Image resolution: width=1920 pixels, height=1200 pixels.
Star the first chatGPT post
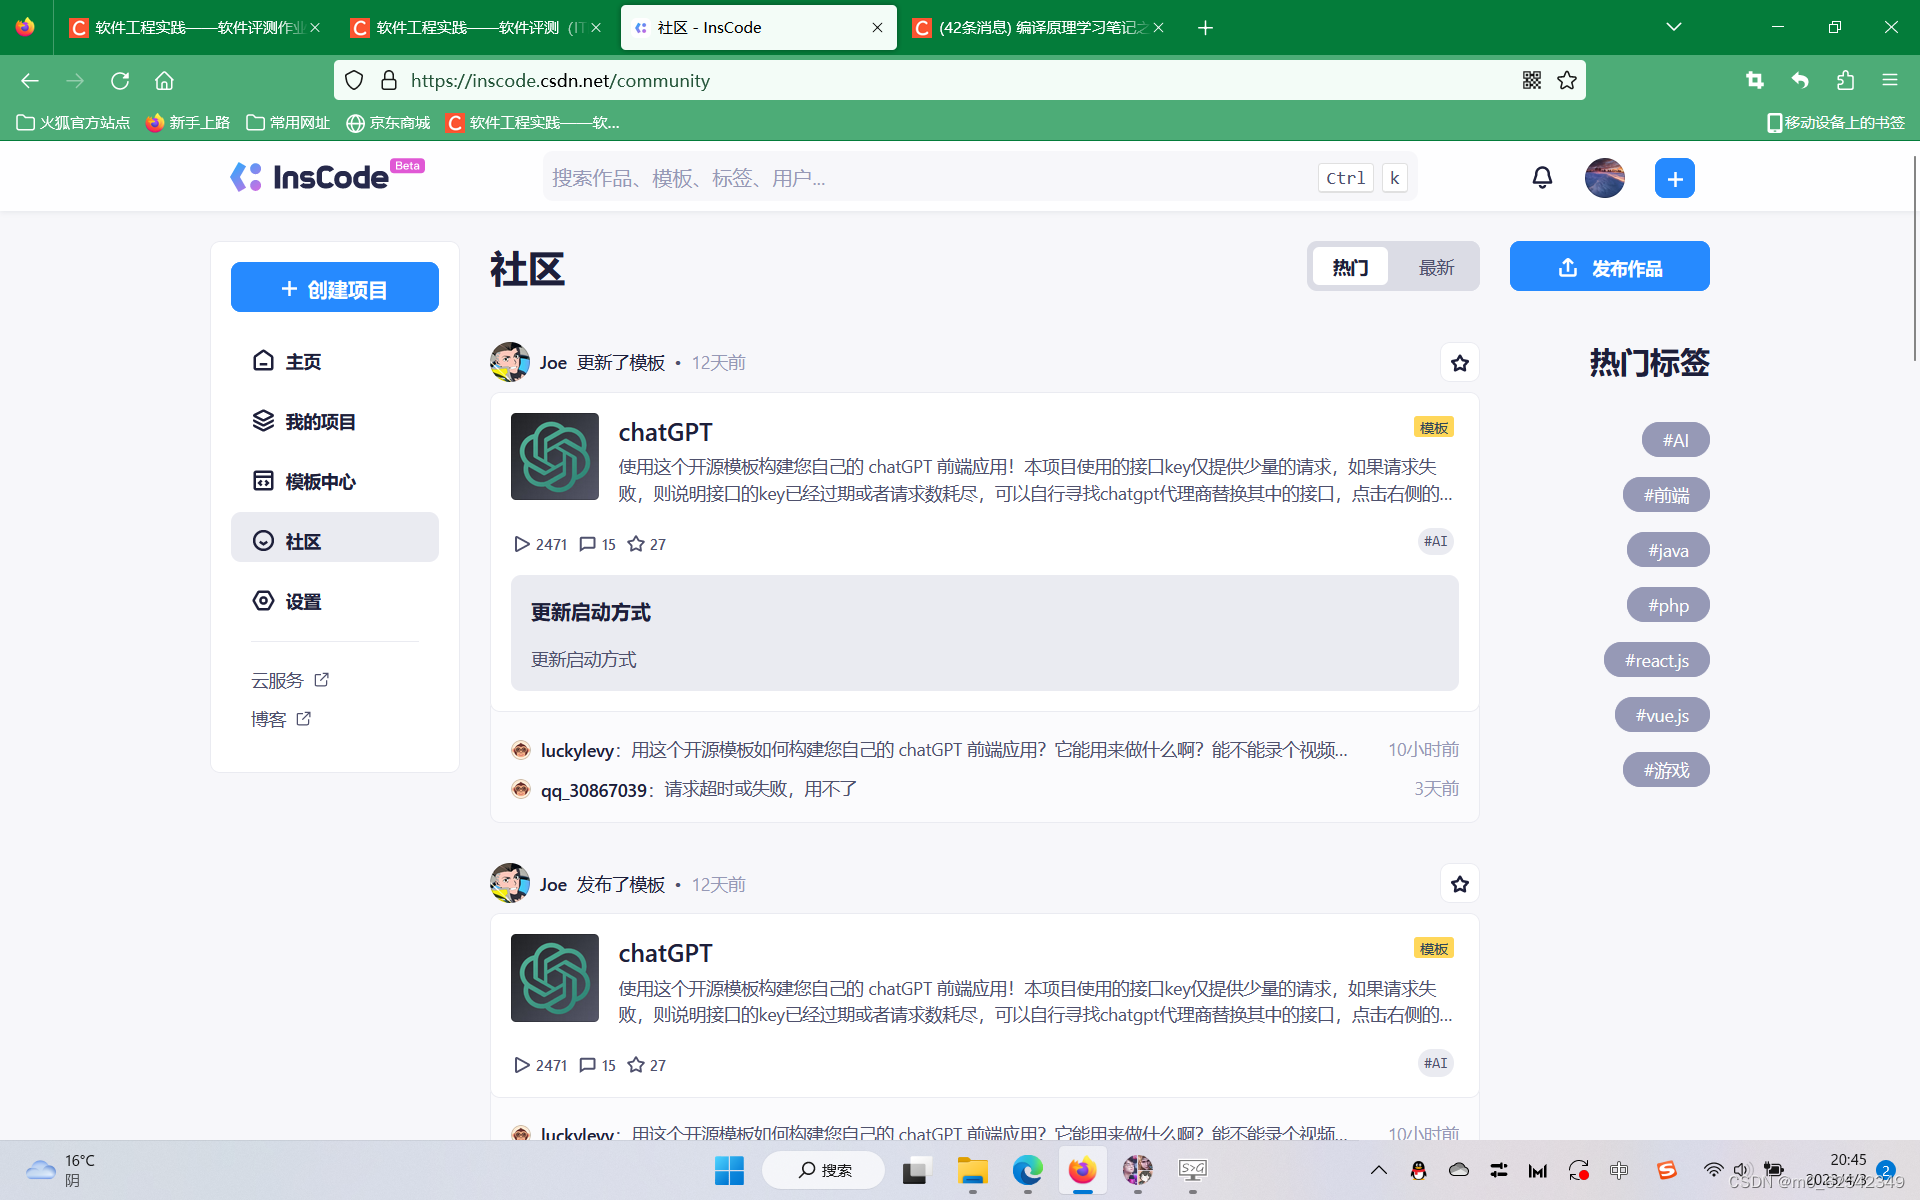pos(1459,363)
